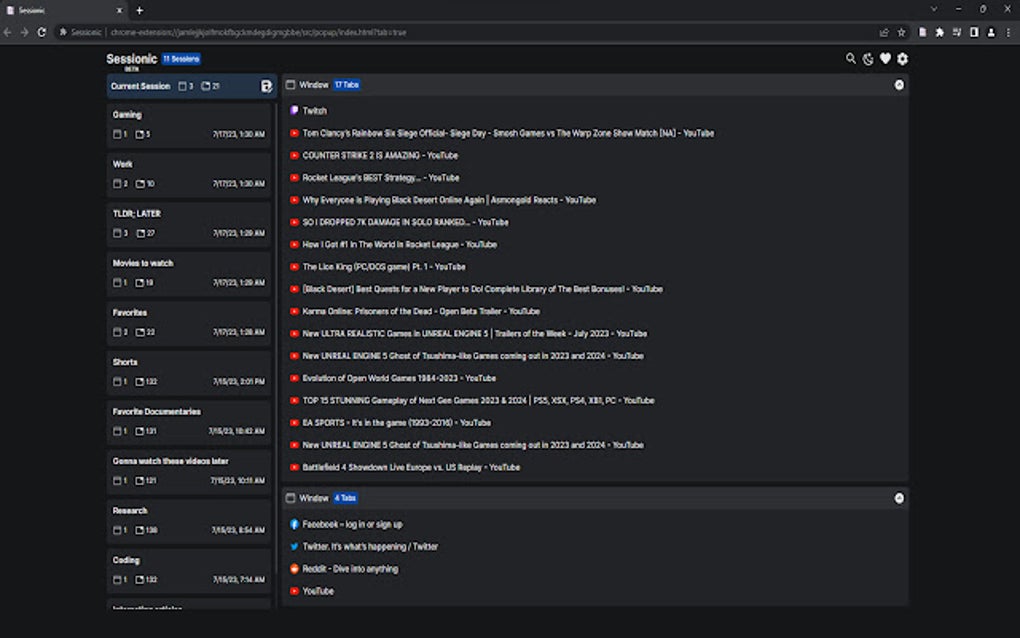Go back in browser

[x=8, y=32]
